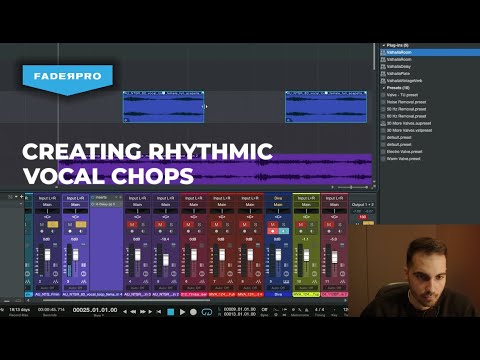Viewport: 480px width, 360px height.
Task: Toggle record arm on channel 2
Action: point(42,231)
